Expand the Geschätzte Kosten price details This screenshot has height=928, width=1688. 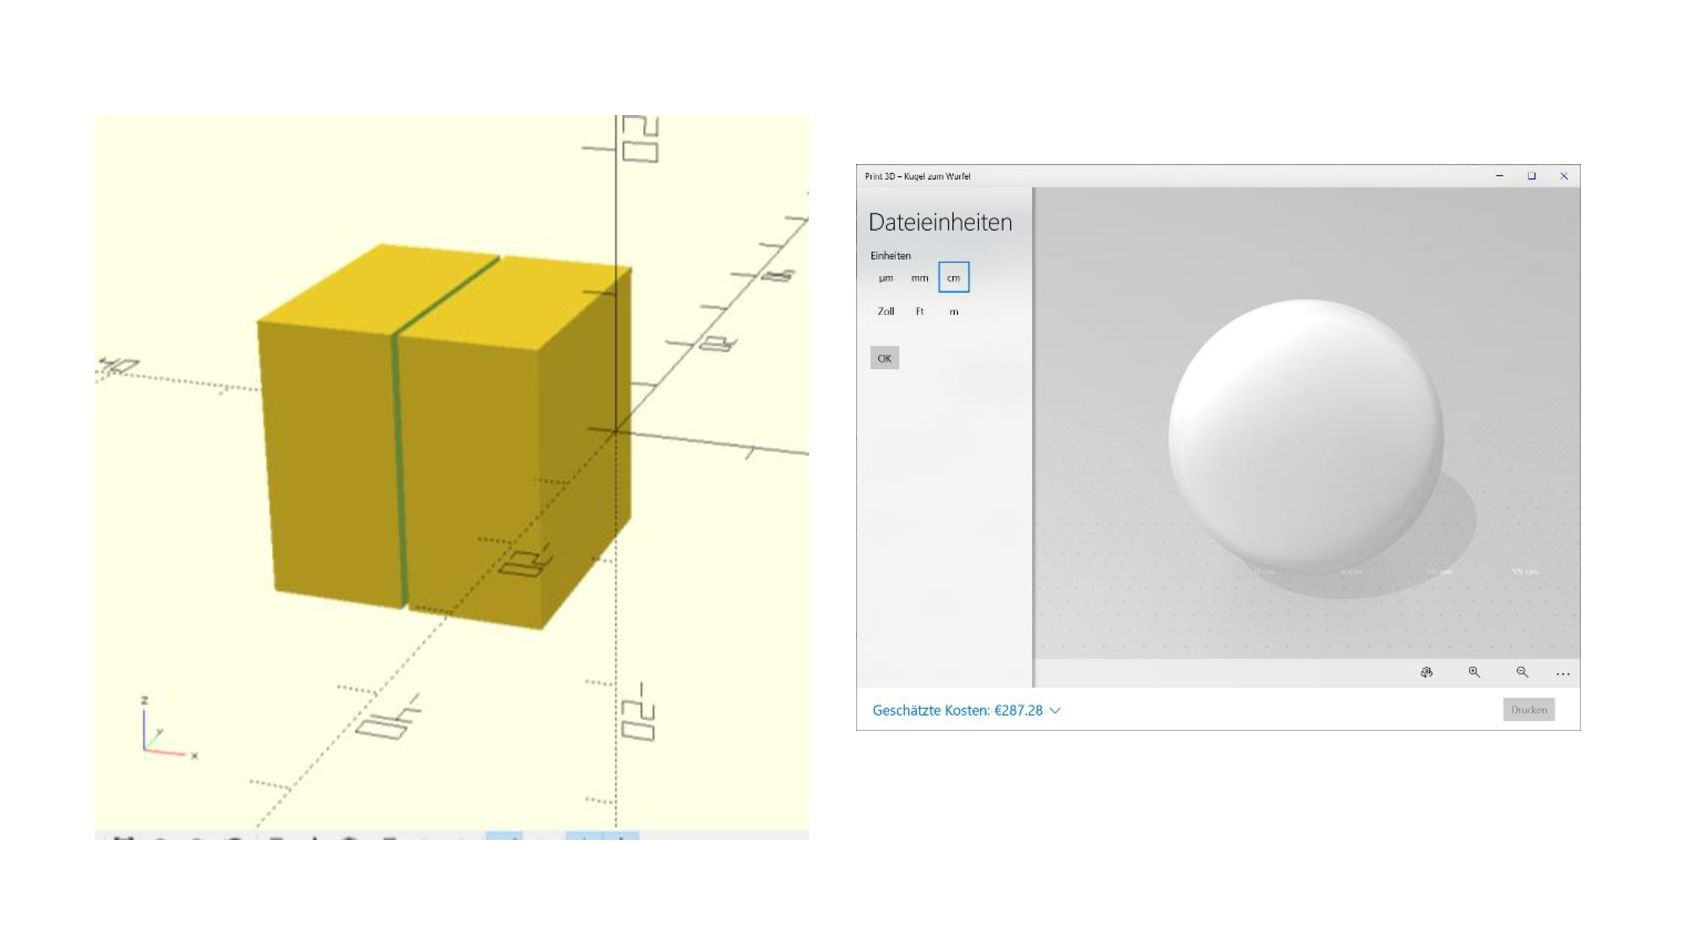pyautogui.click(x=966, y=710)
